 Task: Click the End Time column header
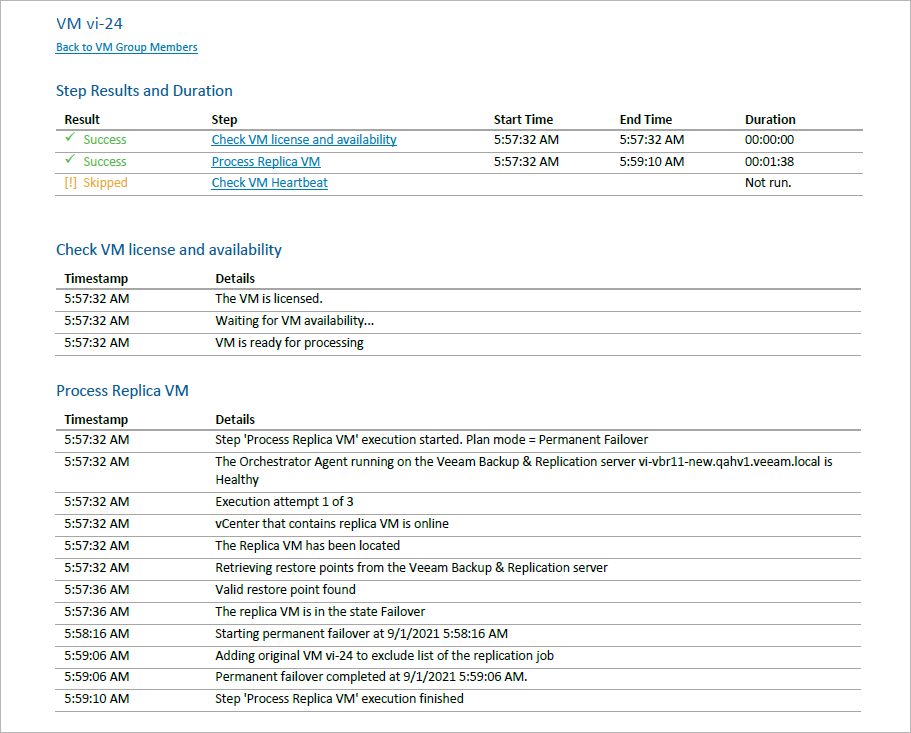[x=645, y=120]
